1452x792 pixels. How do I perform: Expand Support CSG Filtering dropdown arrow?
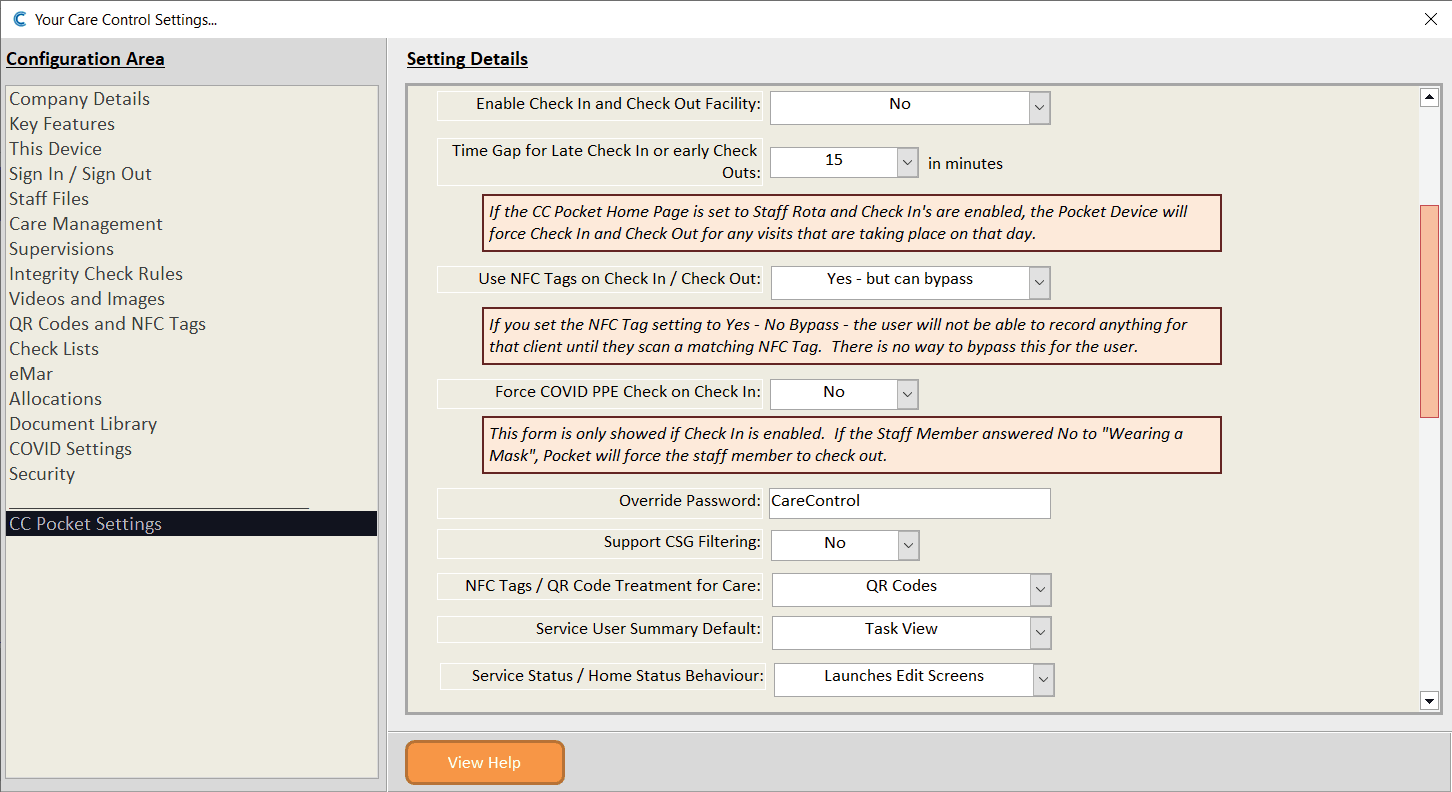click(x=908, y=545)
